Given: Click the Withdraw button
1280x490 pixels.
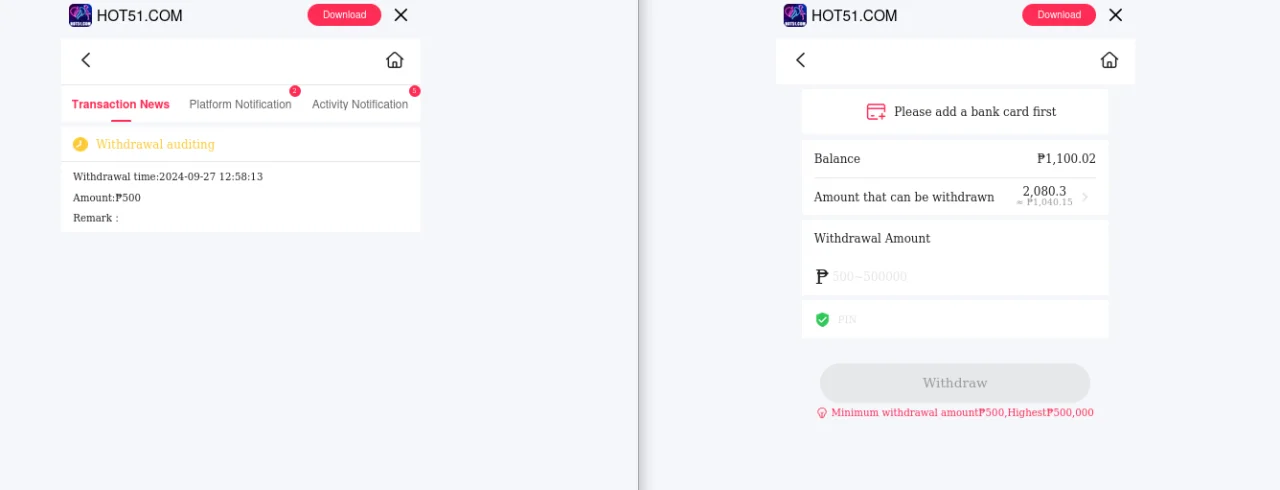Looking at the screenshot, I should (955, 383).
